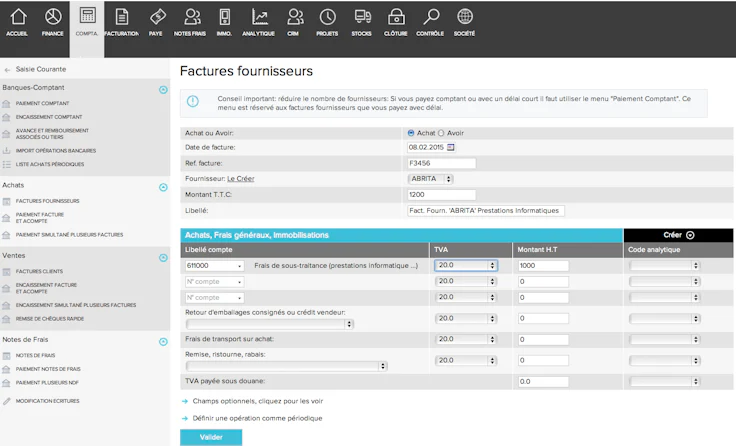Open Paiement Notes de Frais
The height and width of the screenshot is (446, 736).
pos(48,369)
